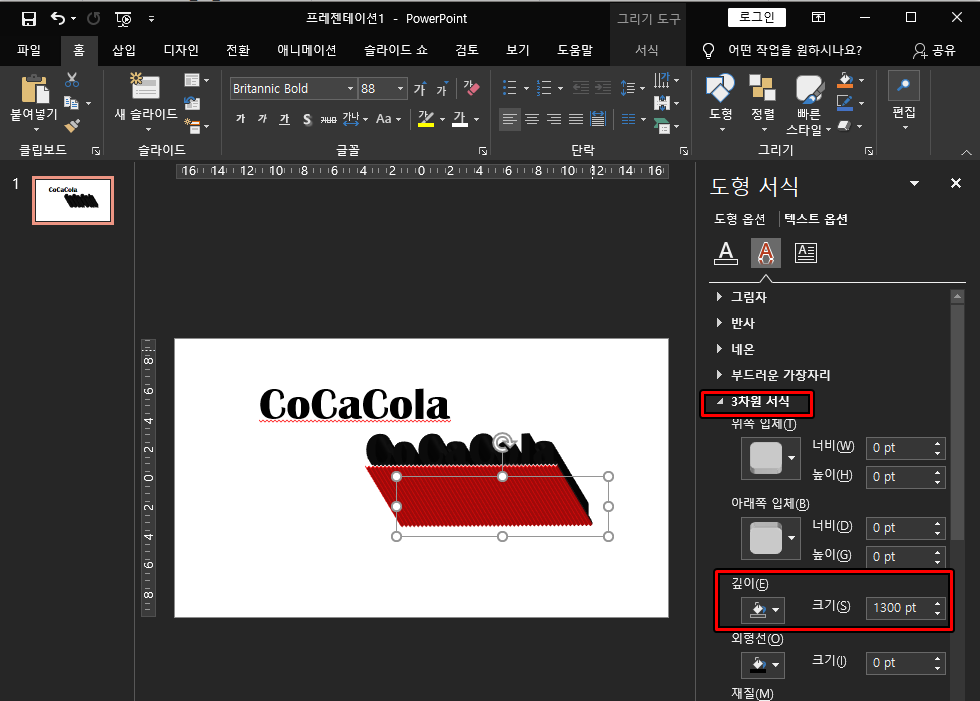Paste from the clipboard icon
This screenshot has height=701, width=980.
(x=35, y=89)
